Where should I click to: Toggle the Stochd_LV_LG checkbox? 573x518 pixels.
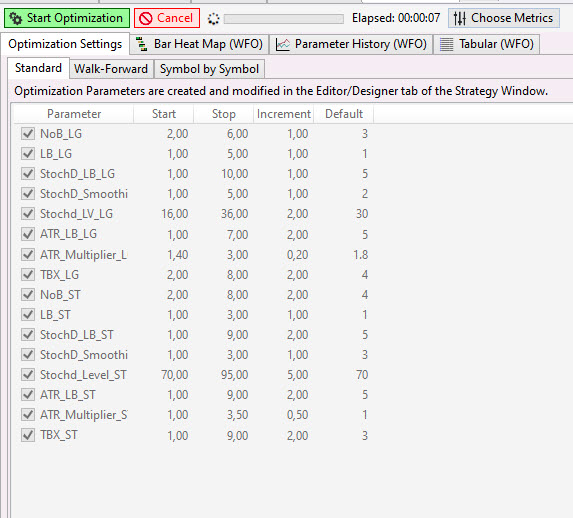pyautogui.click(x=28, y=213)
